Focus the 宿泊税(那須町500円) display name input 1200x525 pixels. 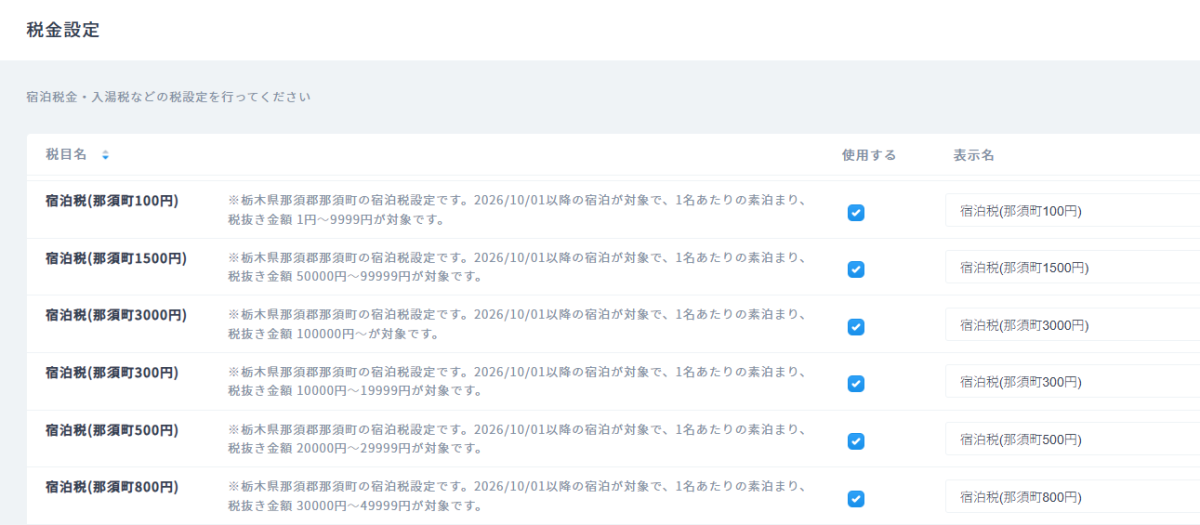coord(1070,440)
